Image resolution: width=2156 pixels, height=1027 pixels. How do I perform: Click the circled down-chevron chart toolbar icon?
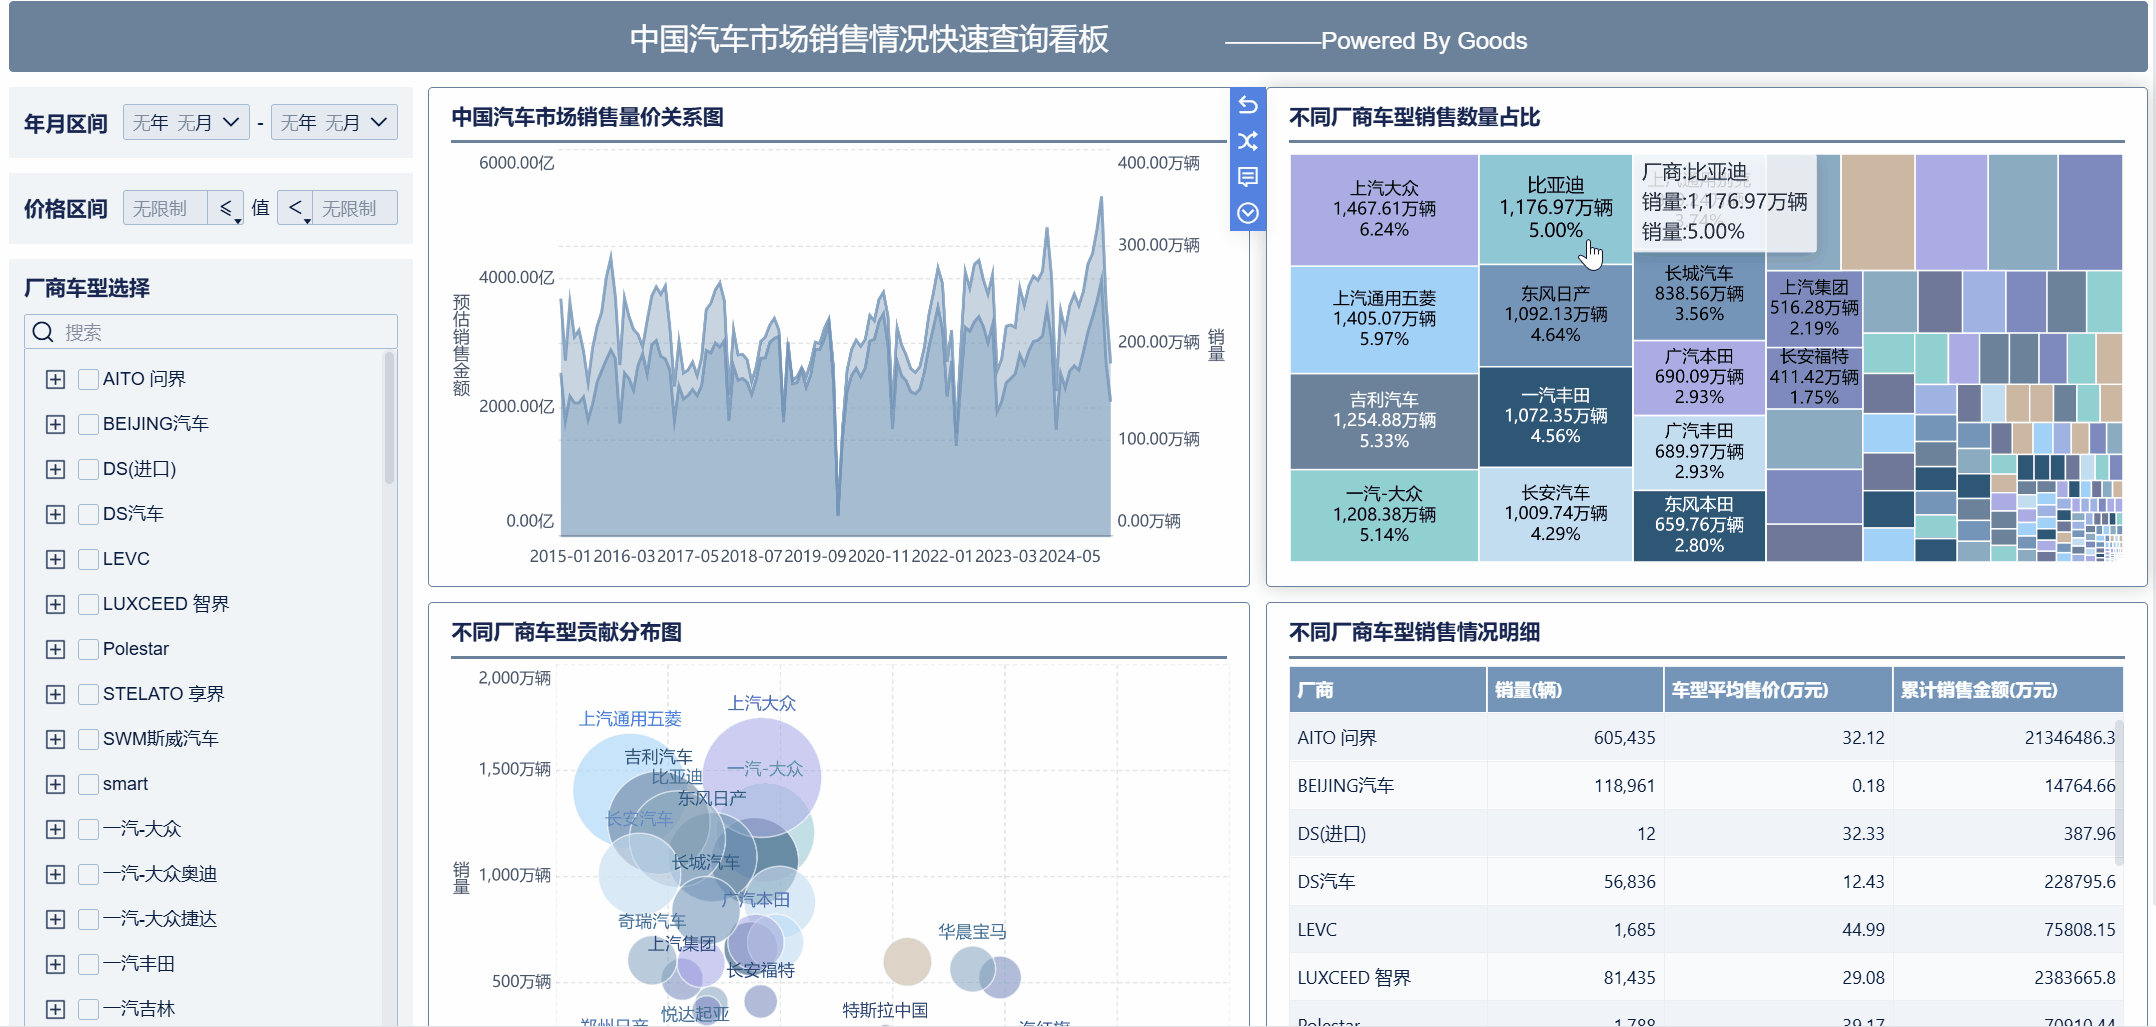pos(1247,213)
